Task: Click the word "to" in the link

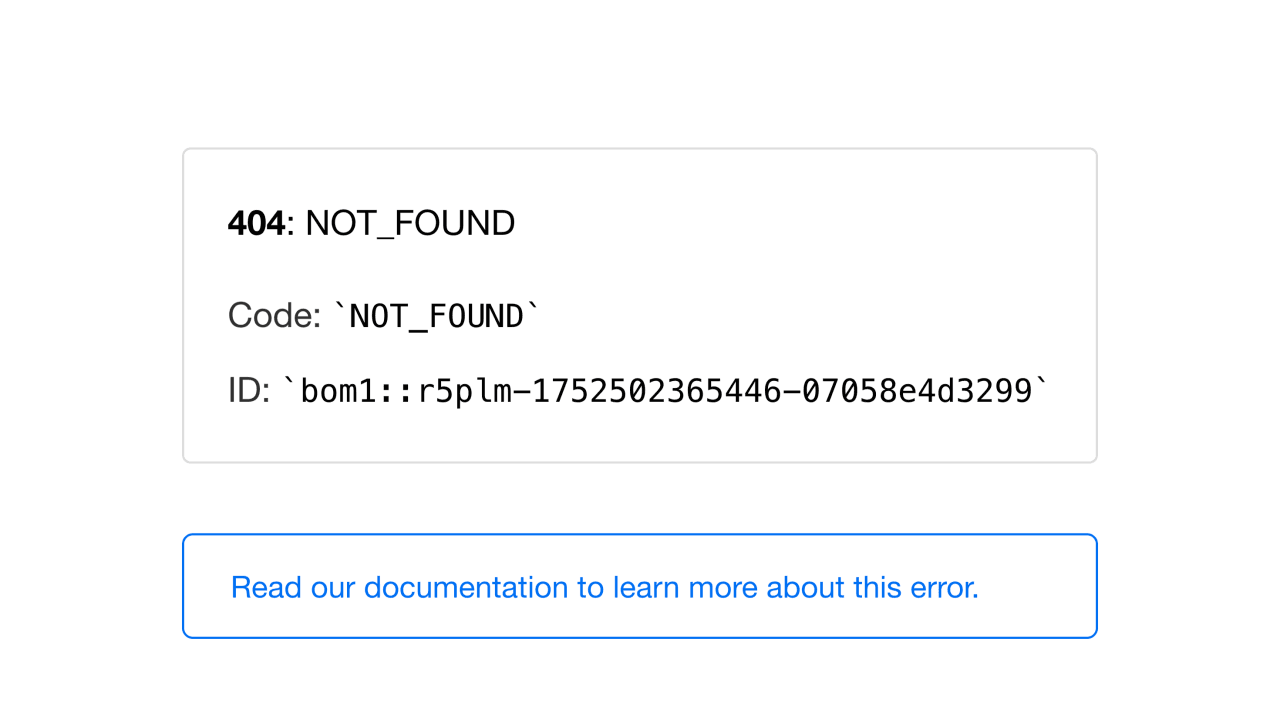Action: [590, 587]
